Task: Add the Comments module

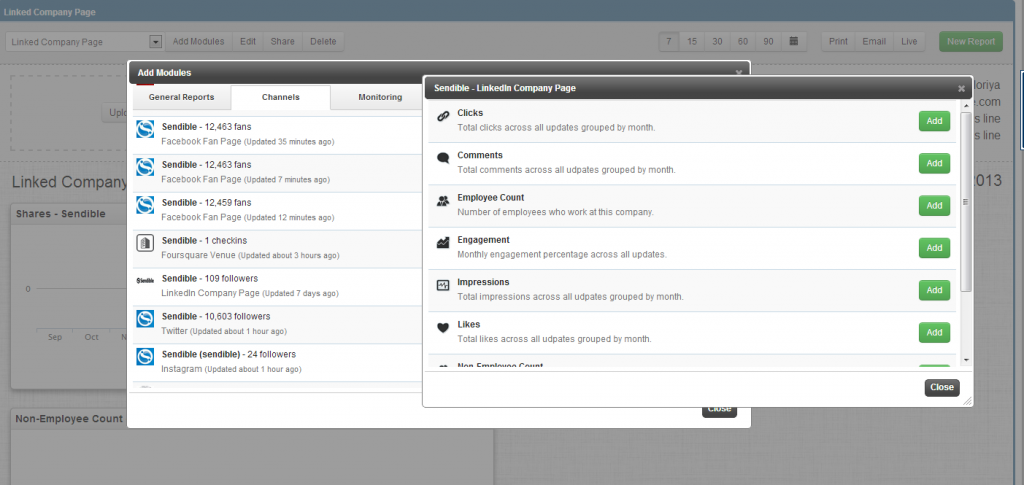Action: coord(935,163)
